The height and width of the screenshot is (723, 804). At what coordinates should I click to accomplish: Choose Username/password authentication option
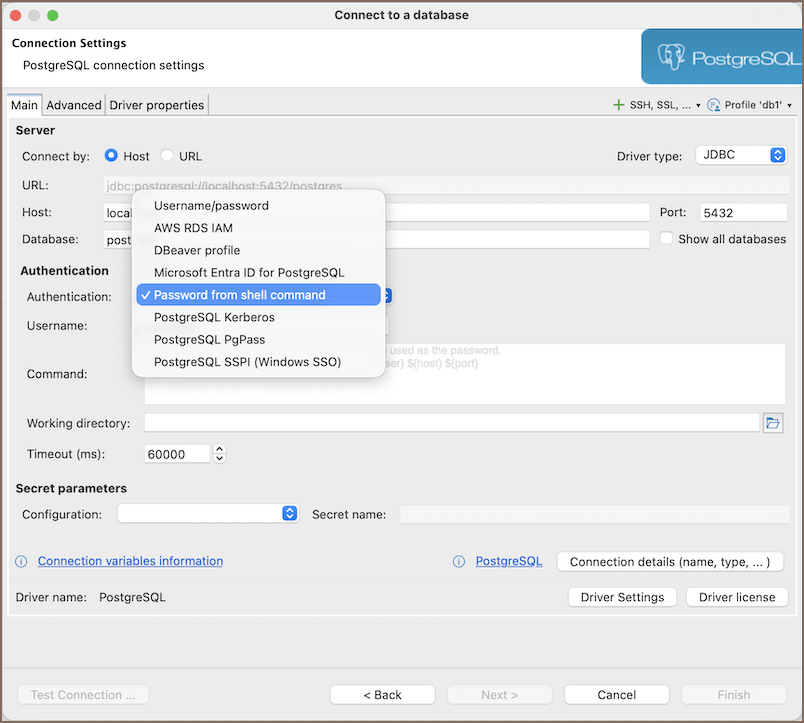pos(258,206)
